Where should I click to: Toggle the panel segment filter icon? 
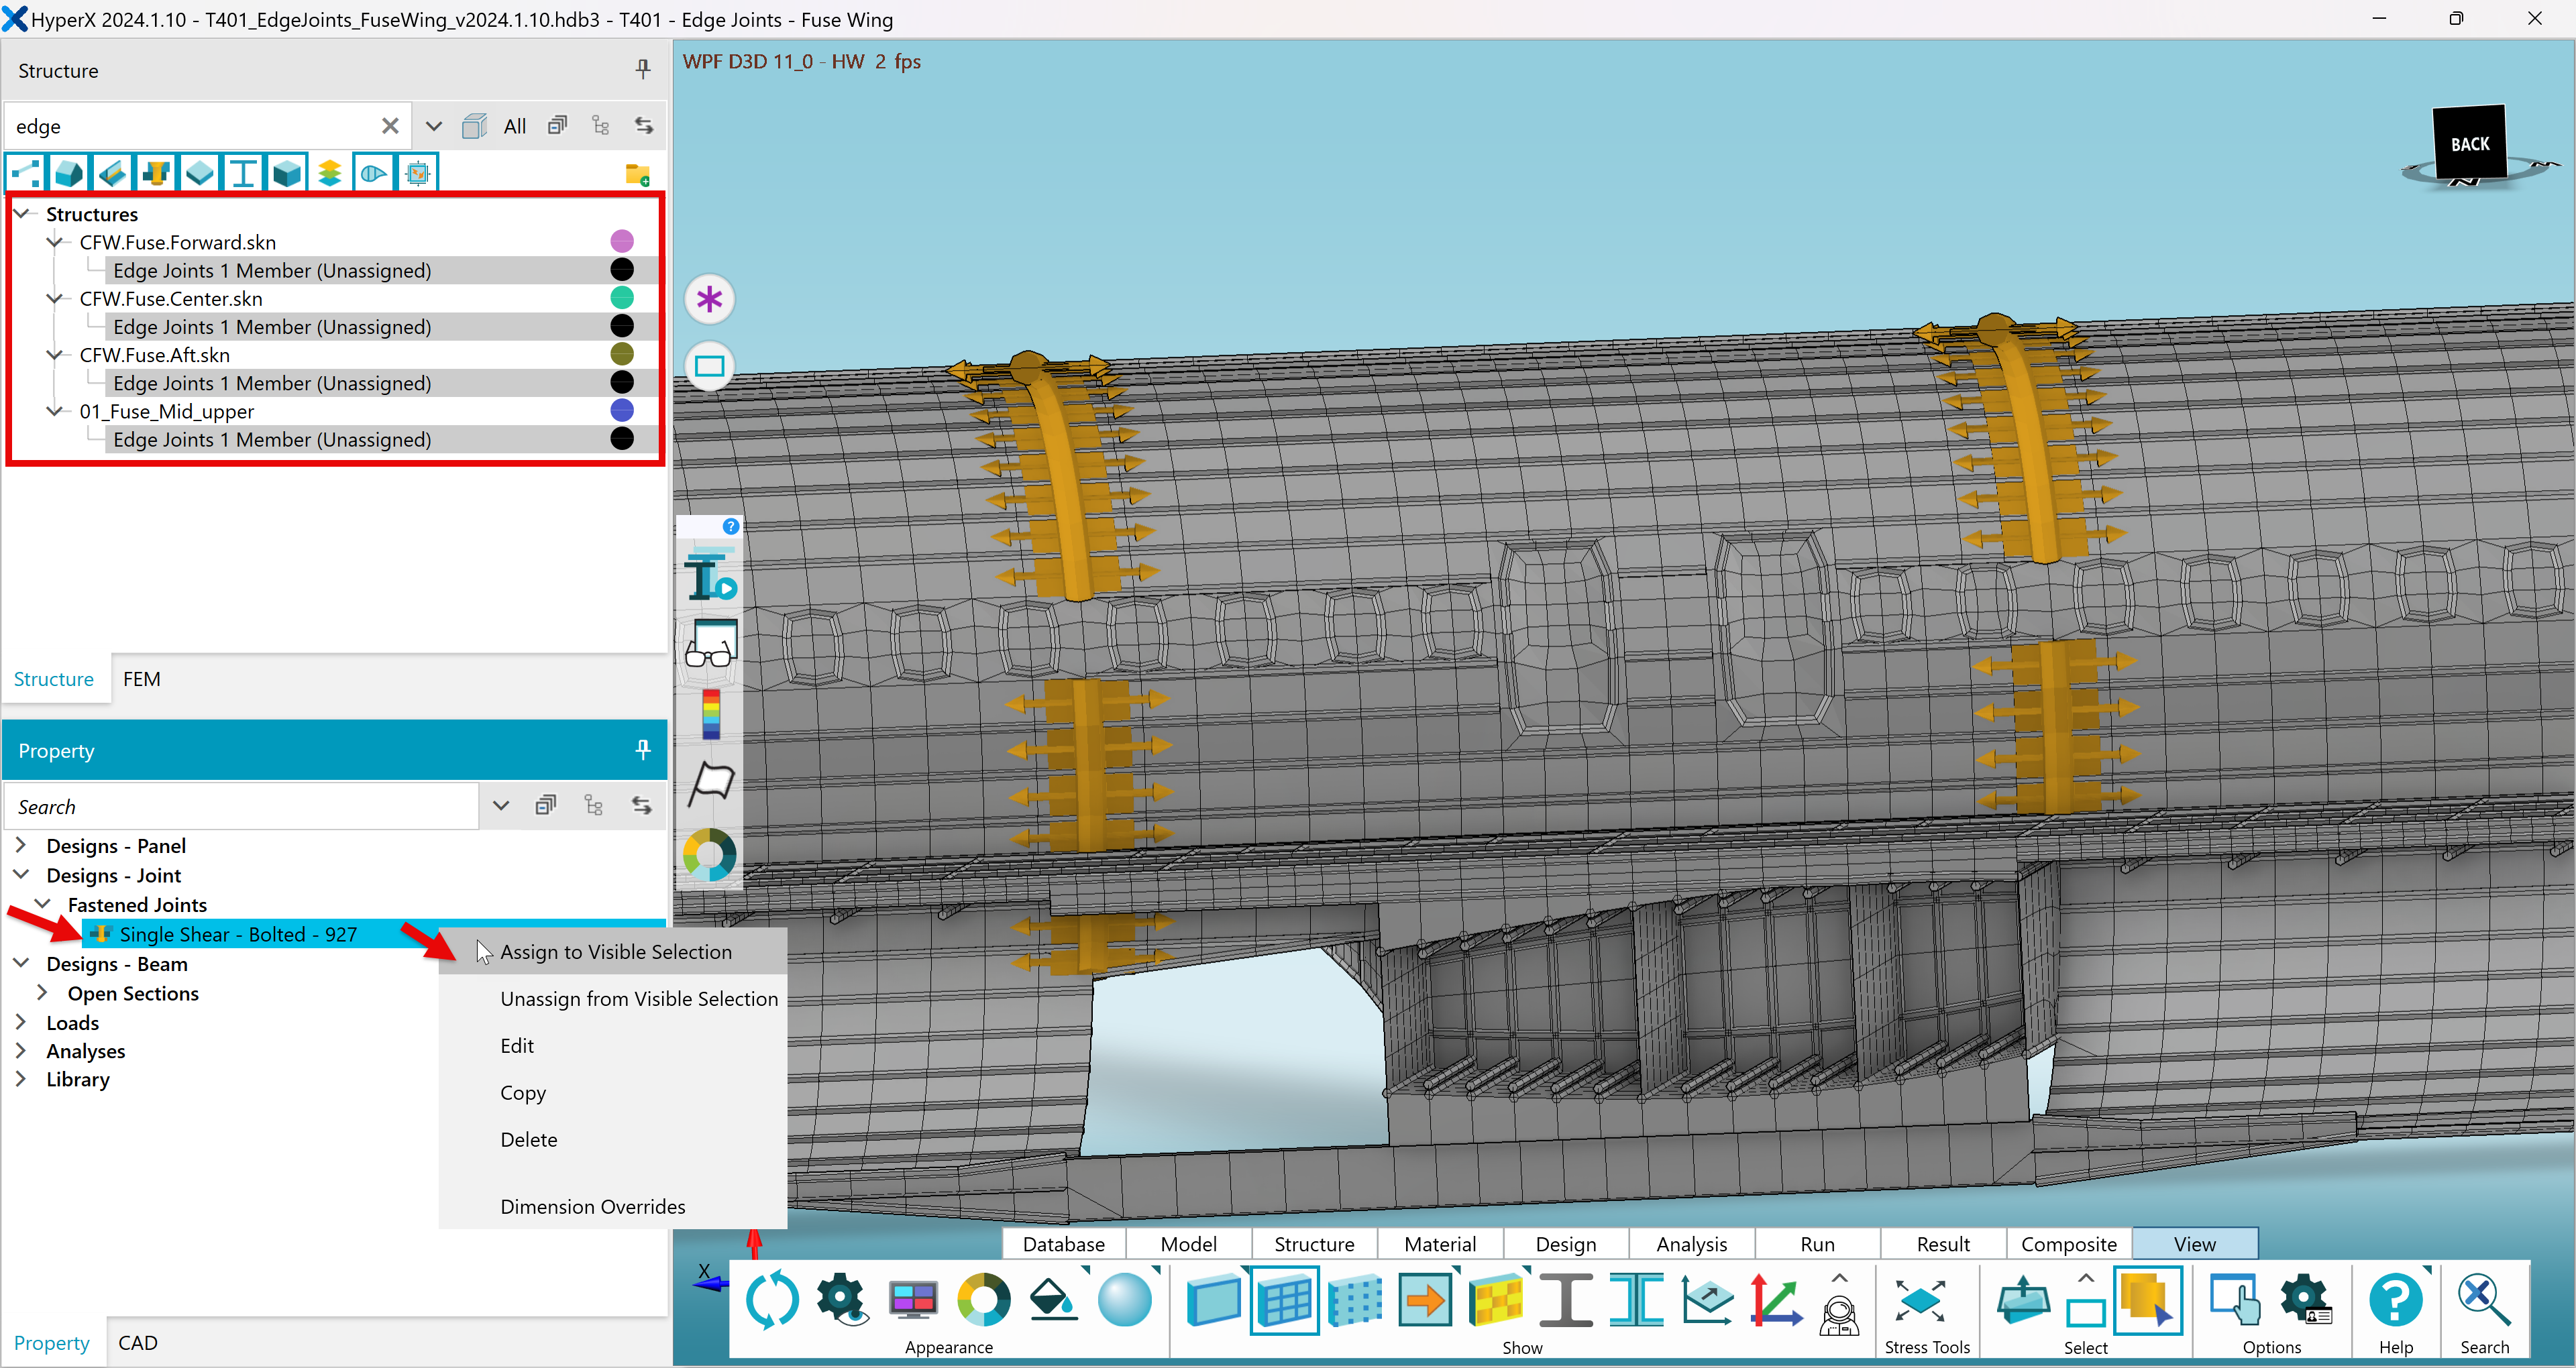(69, 173)
